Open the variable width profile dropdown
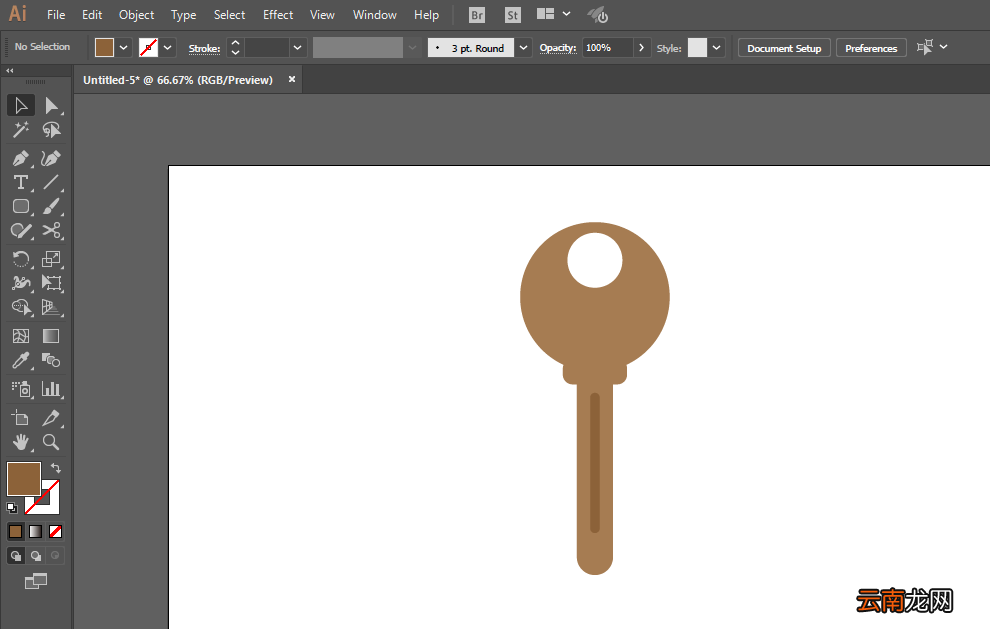The image size is (990, 629). tap(412, 48)
